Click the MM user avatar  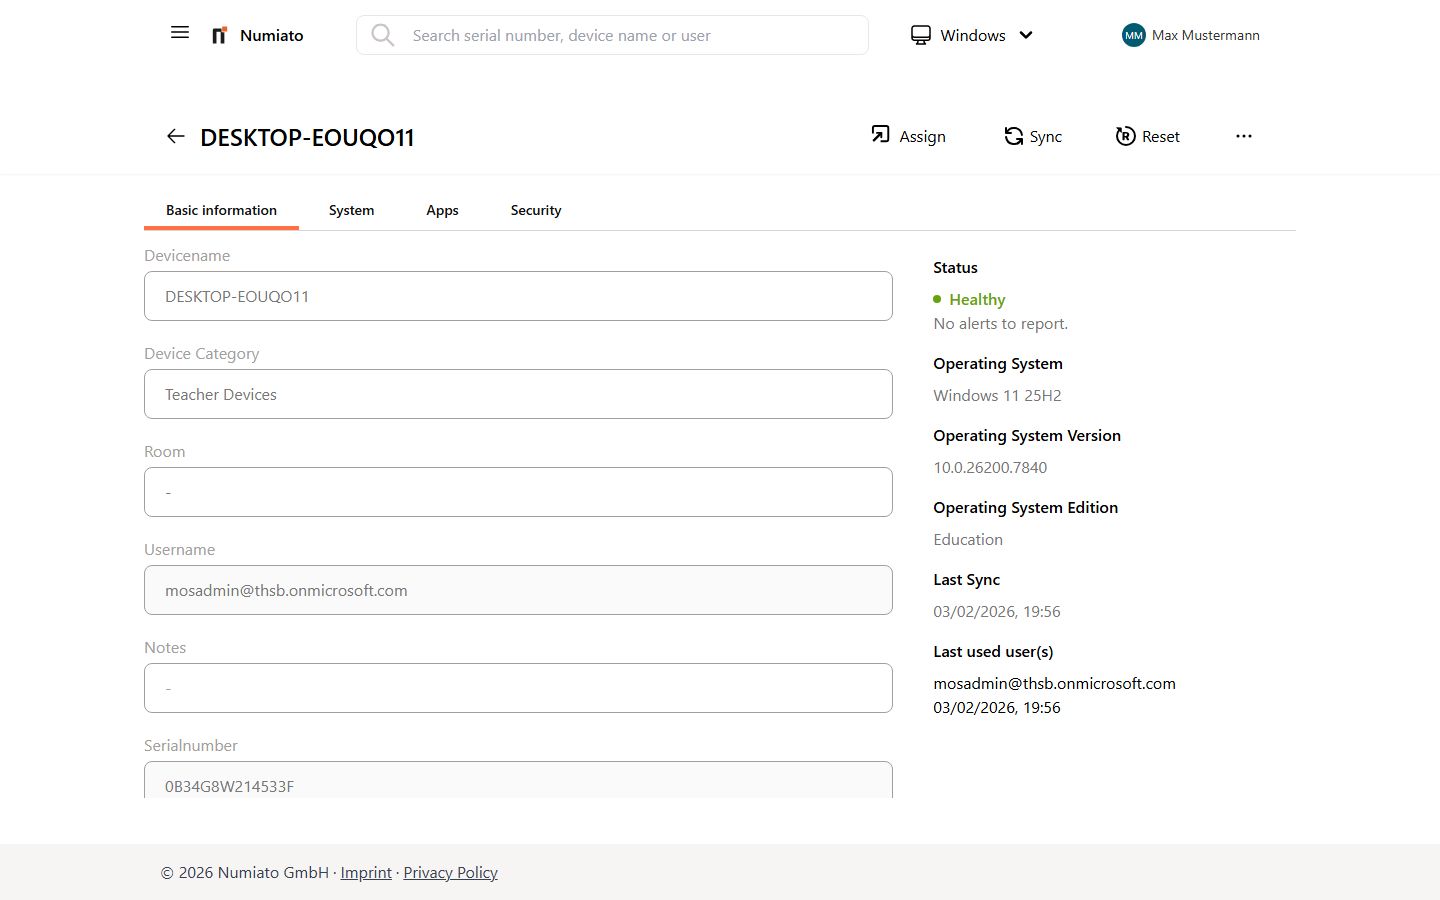pos(1133,36)
